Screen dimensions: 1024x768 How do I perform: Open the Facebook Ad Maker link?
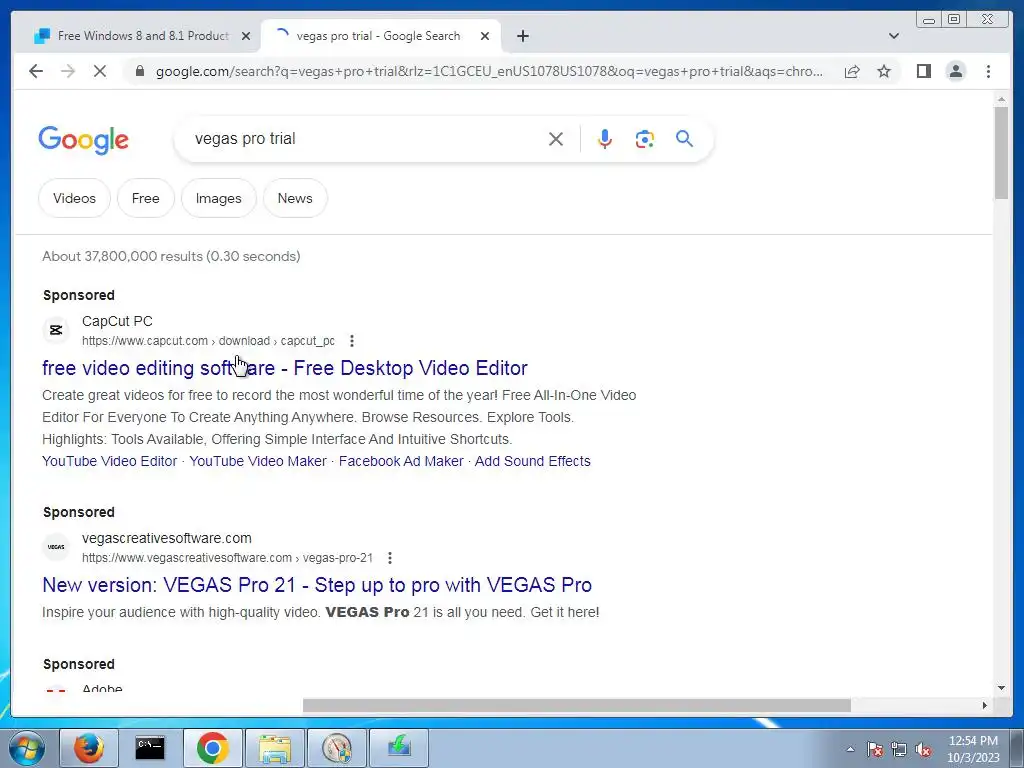[401, 461]
